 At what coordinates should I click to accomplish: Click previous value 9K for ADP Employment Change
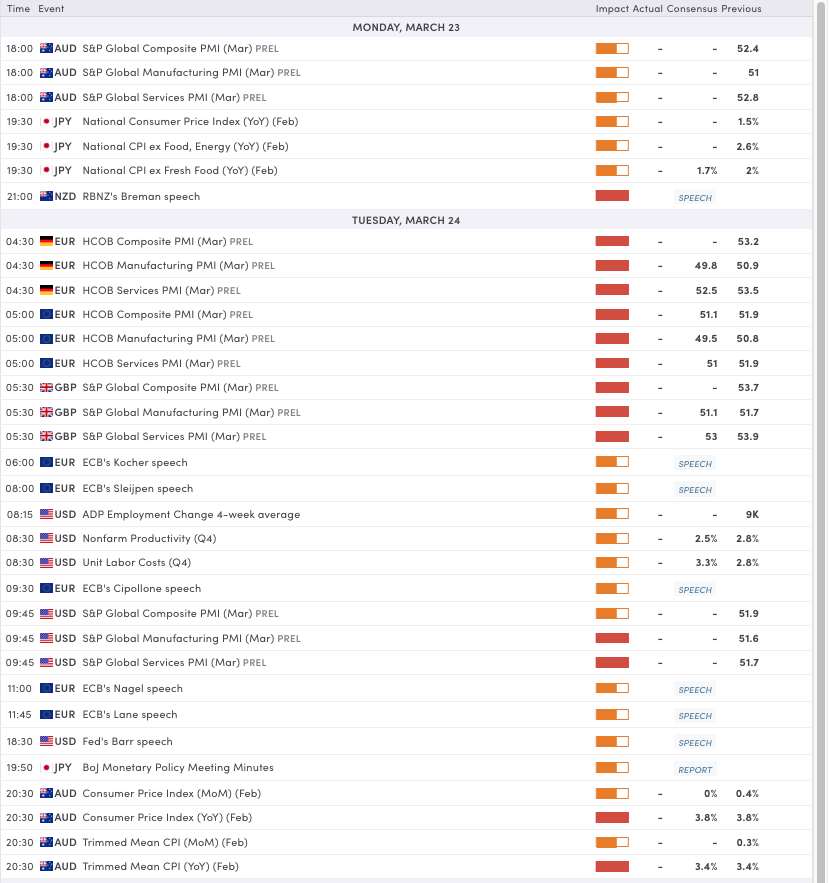coord(752,515)
